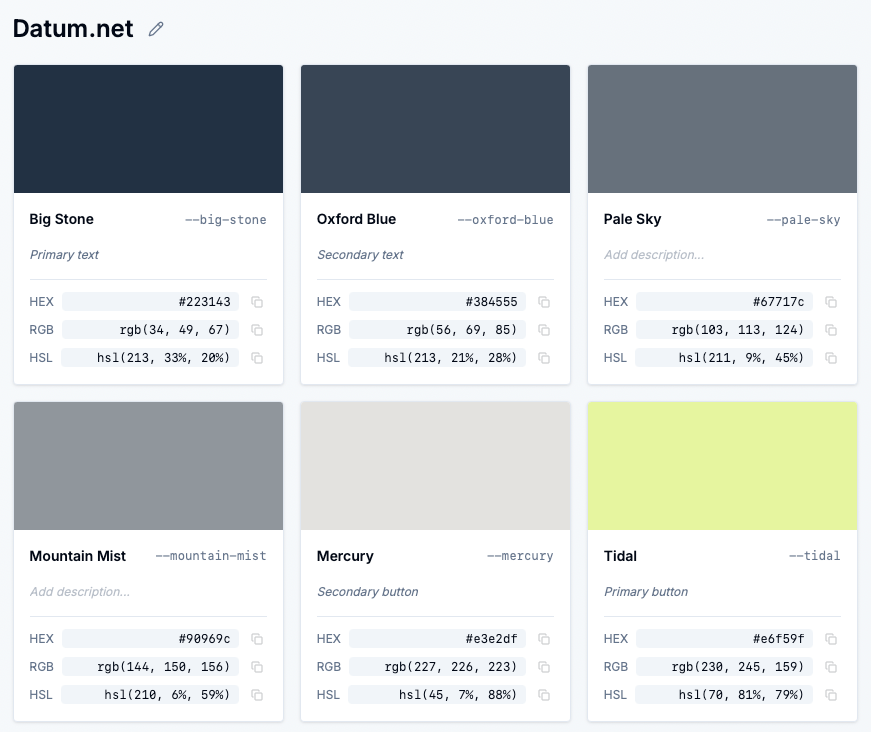Viewport: 871px width, 732px height.
Task: Copy Mountain Mist RGB value
Action: 257,667
